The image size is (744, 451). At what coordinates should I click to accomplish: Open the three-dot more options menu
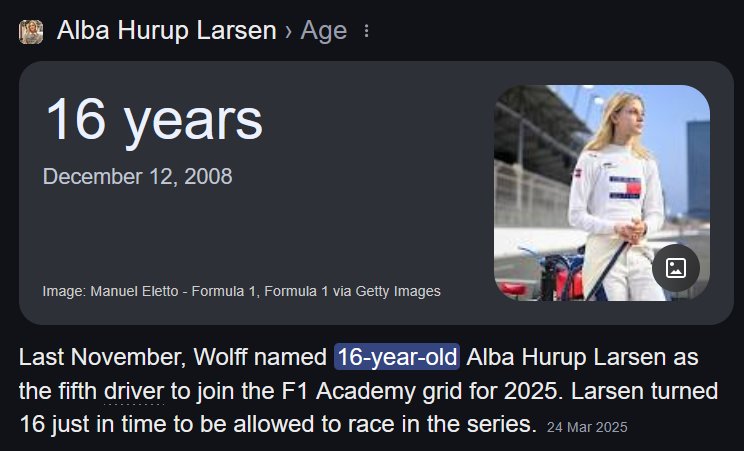[x=366, y=31]
